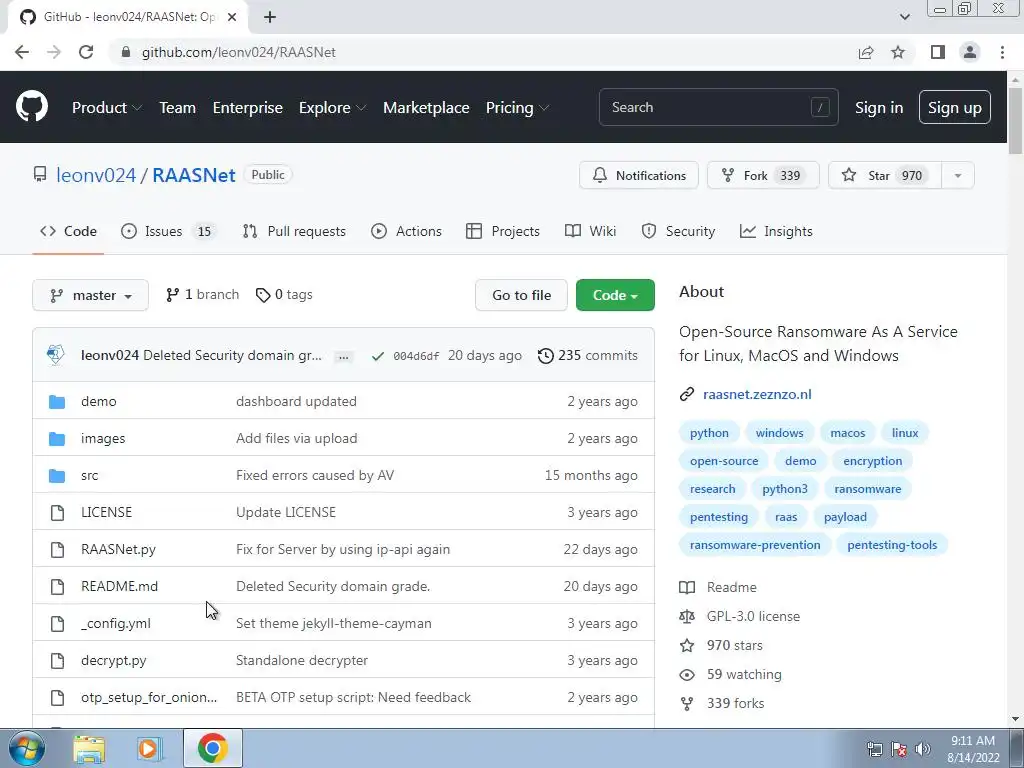The height and width of the screenshot is (768, 1024).
Task: Open otp_setup_for_onion file
Action: [x=149, y=697]
